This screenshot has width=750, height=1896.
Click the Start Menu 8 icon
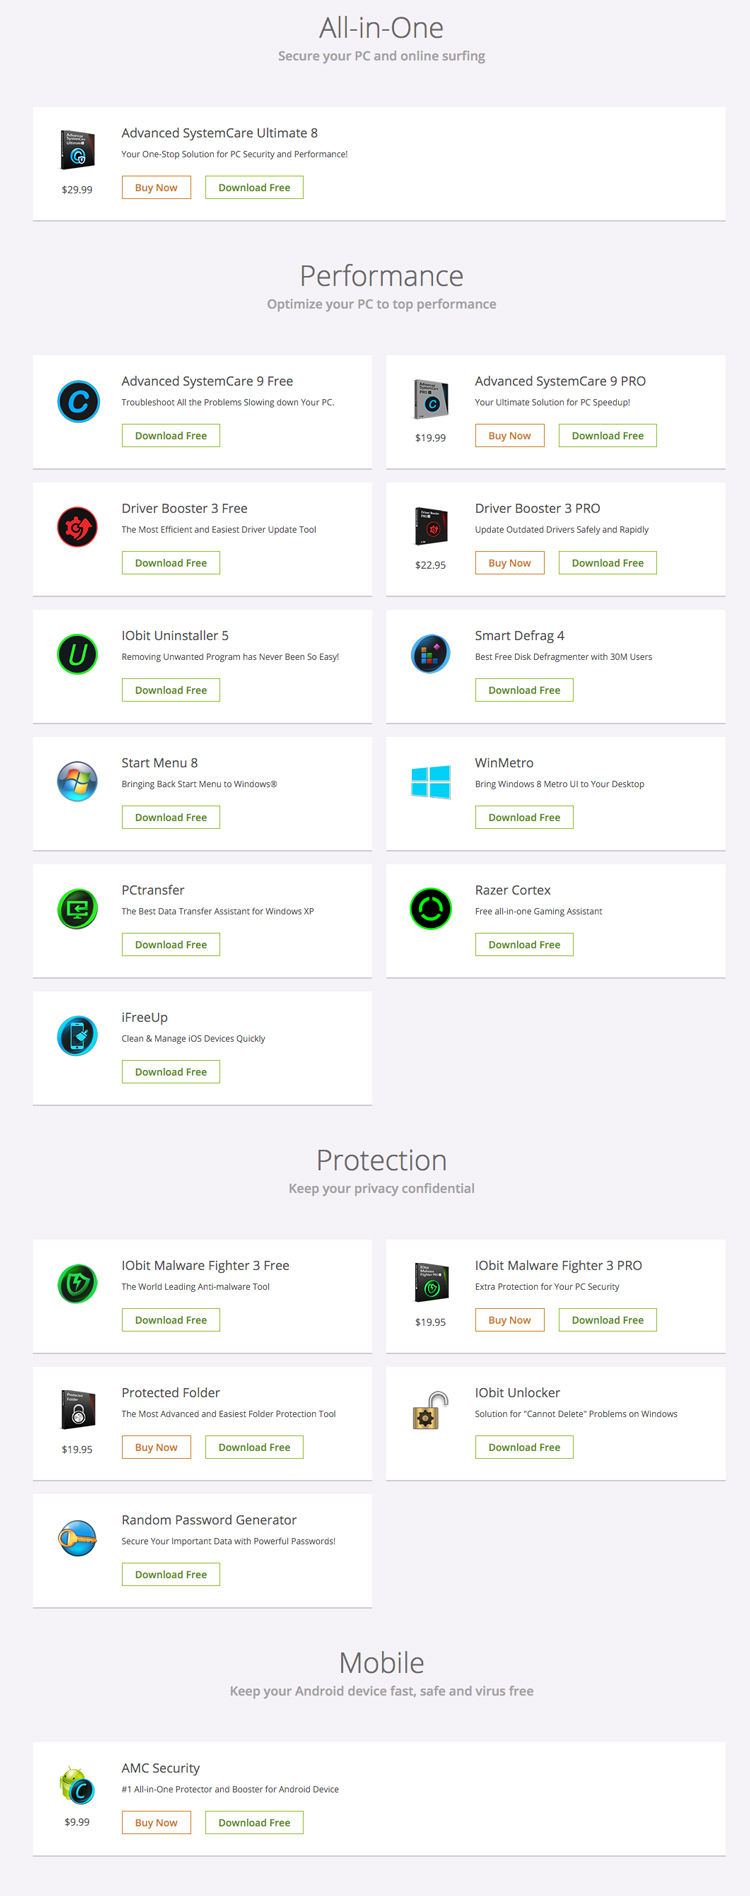point(78,782)
